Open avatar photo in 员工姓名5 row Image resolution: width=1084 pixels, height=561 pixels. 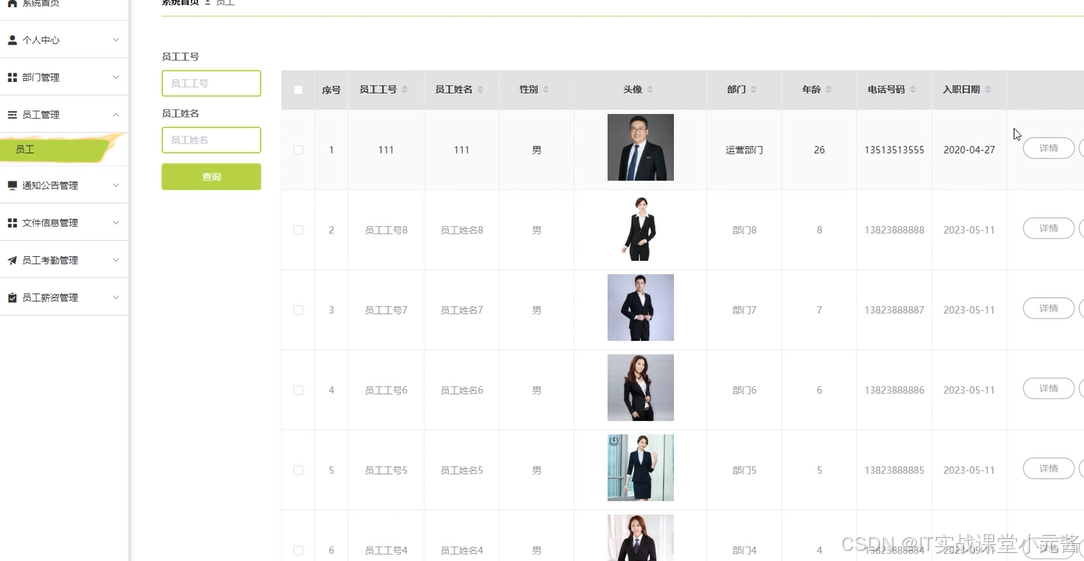[x=640, y=468]
